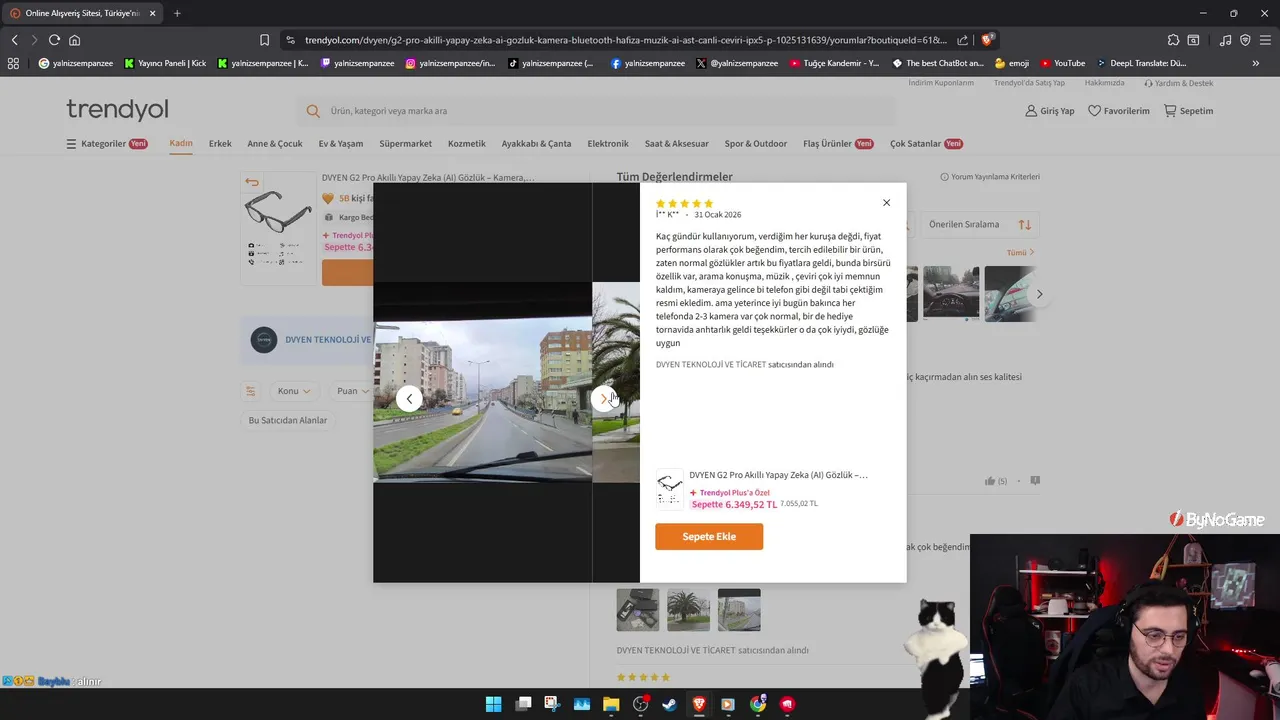This screenshot has height=720, width=1280.
Task: Open Flaş Ürünler category
Action: (x=838, y=144)
